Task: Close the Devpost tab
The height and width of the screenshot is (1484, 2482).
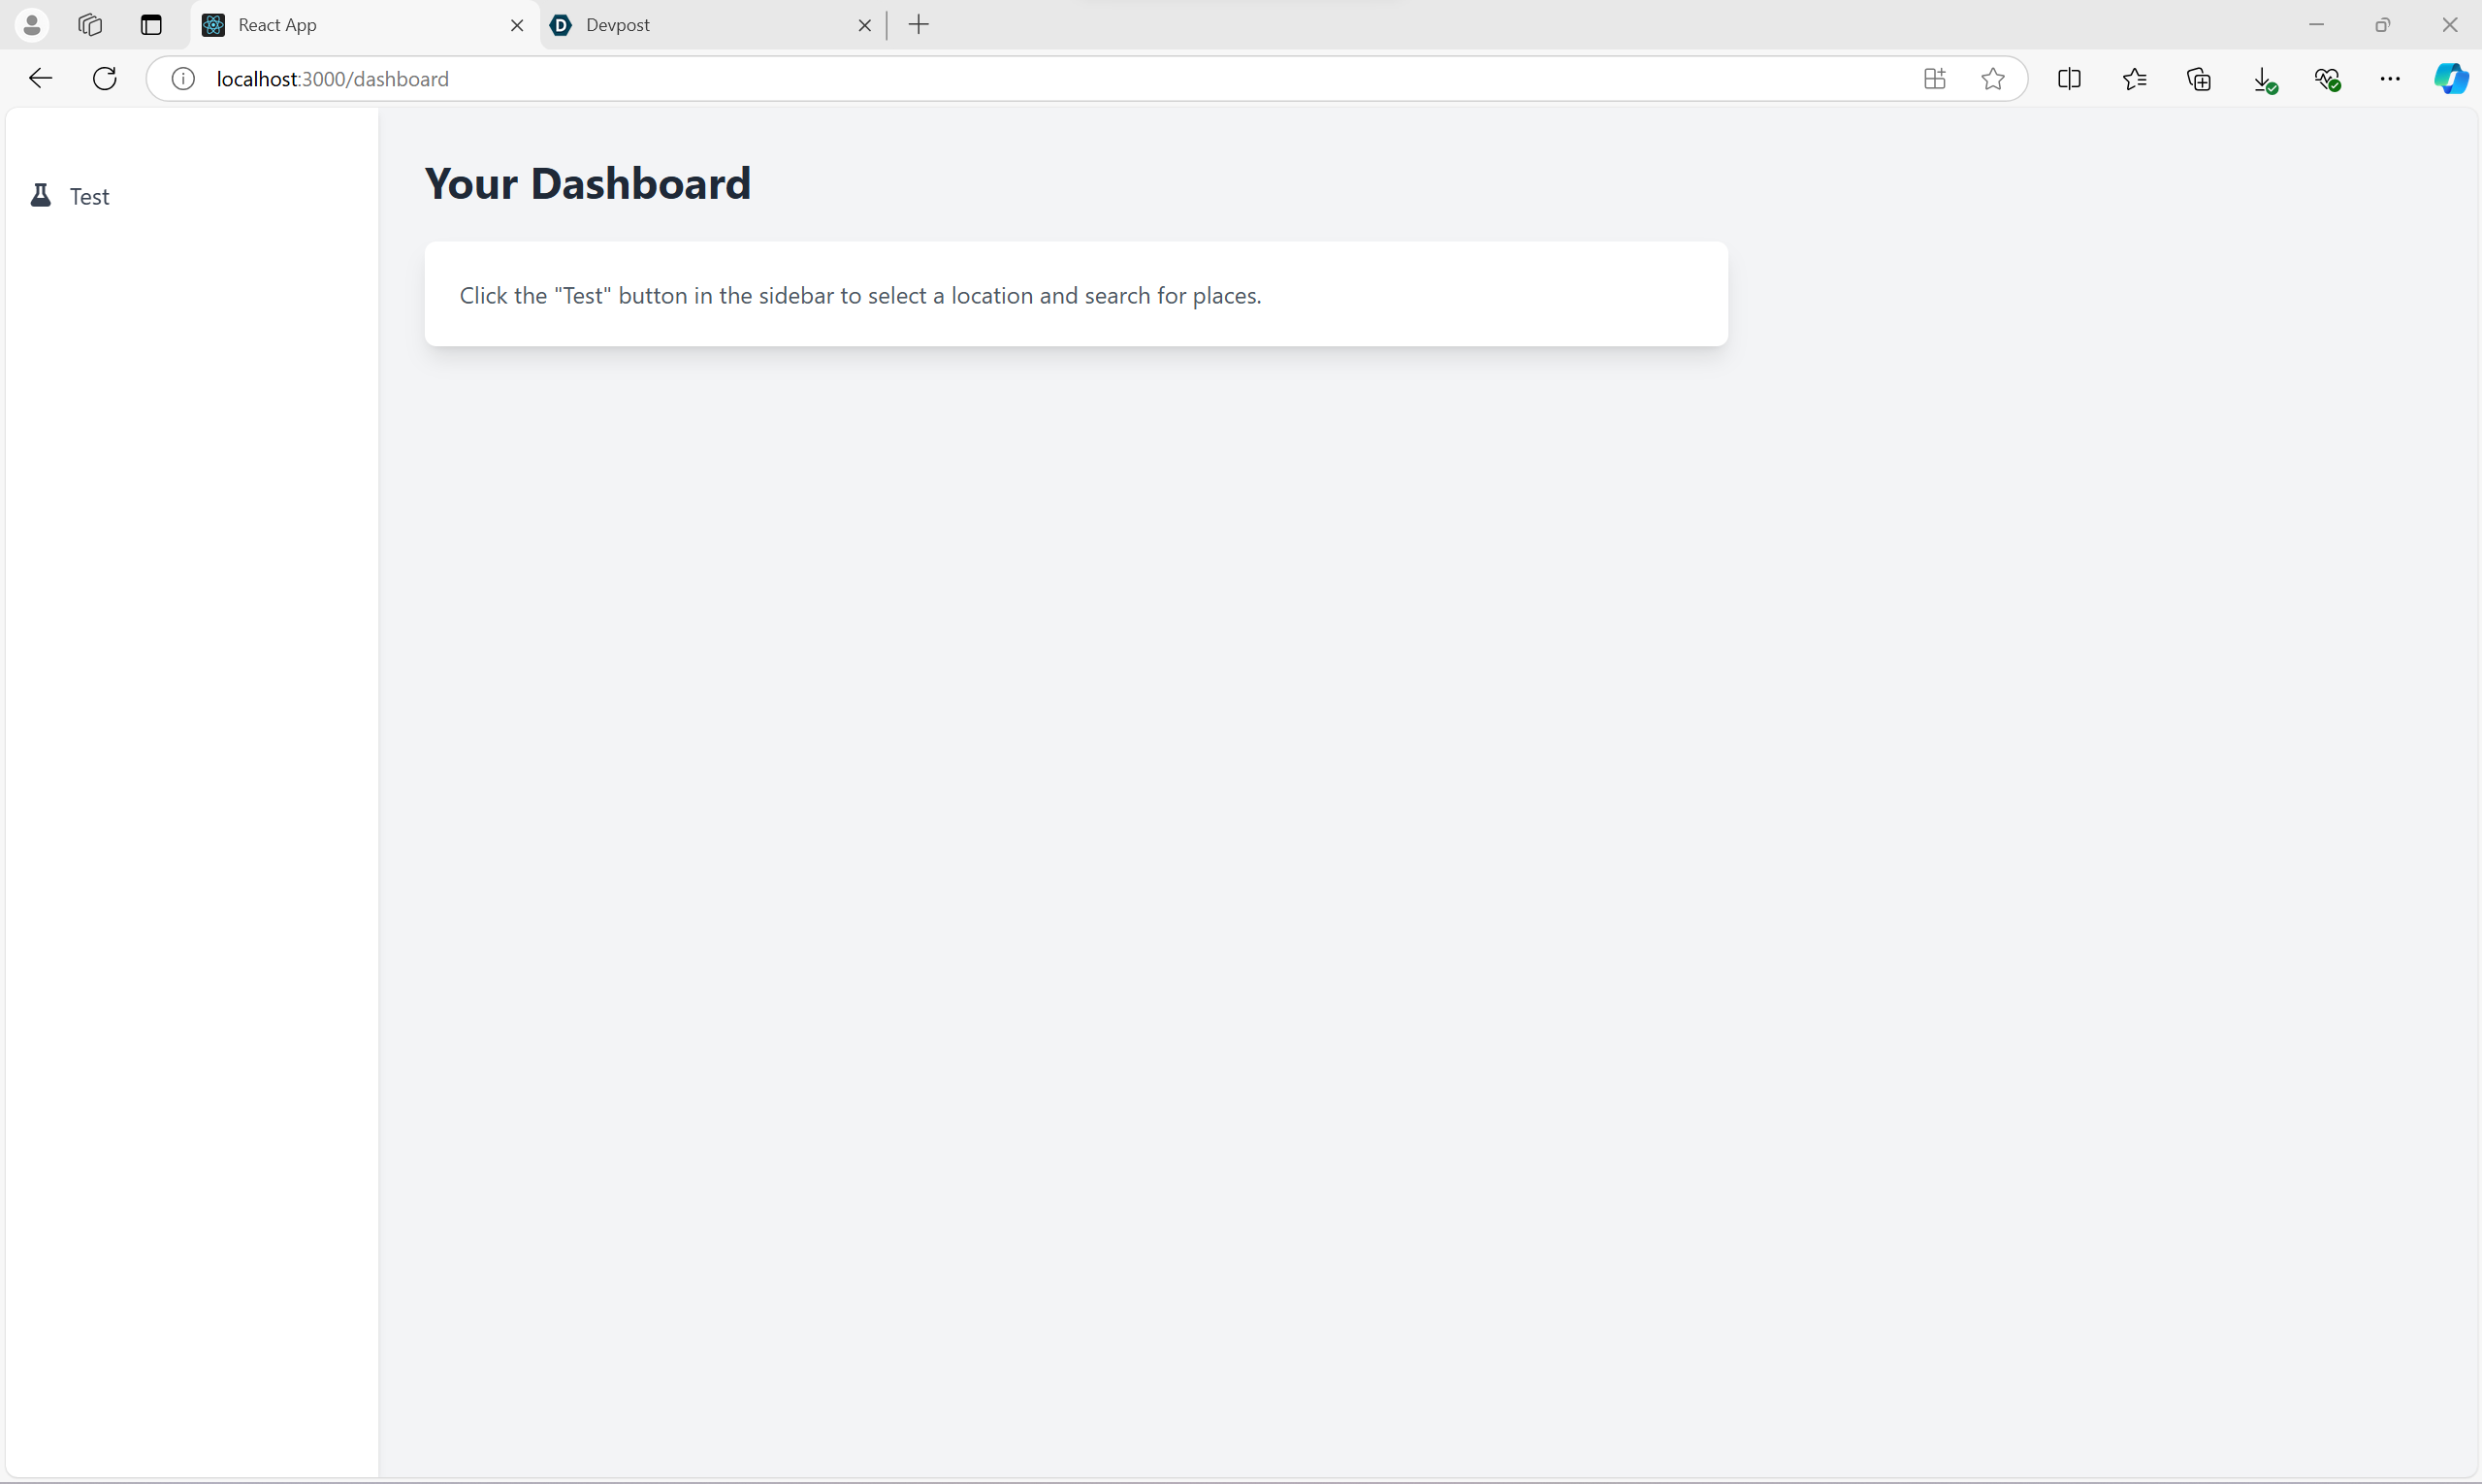Action: 865,25
